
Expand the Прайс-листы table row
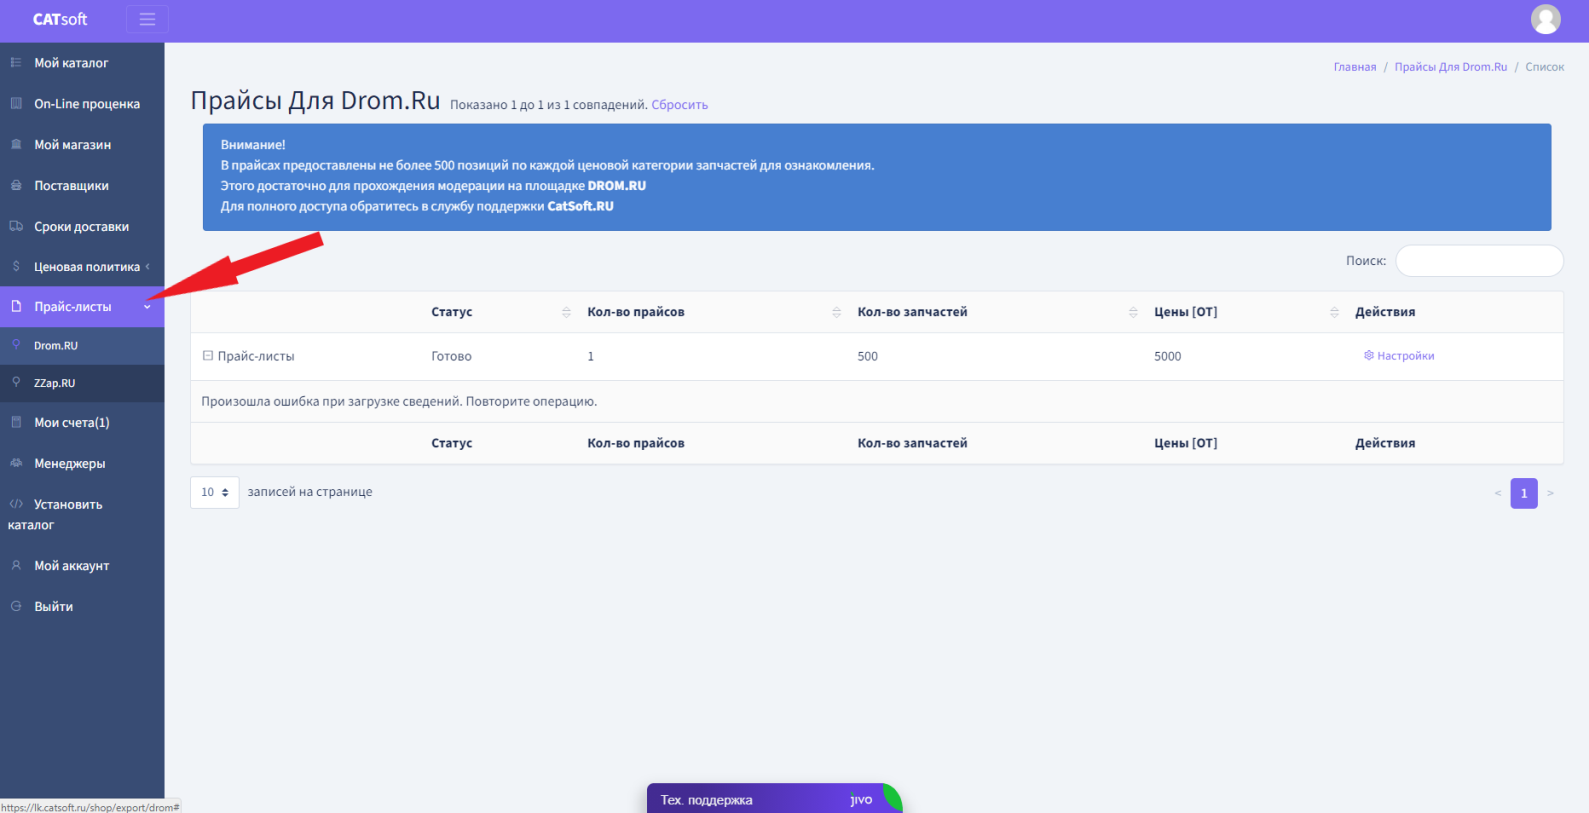coord(208,356)
